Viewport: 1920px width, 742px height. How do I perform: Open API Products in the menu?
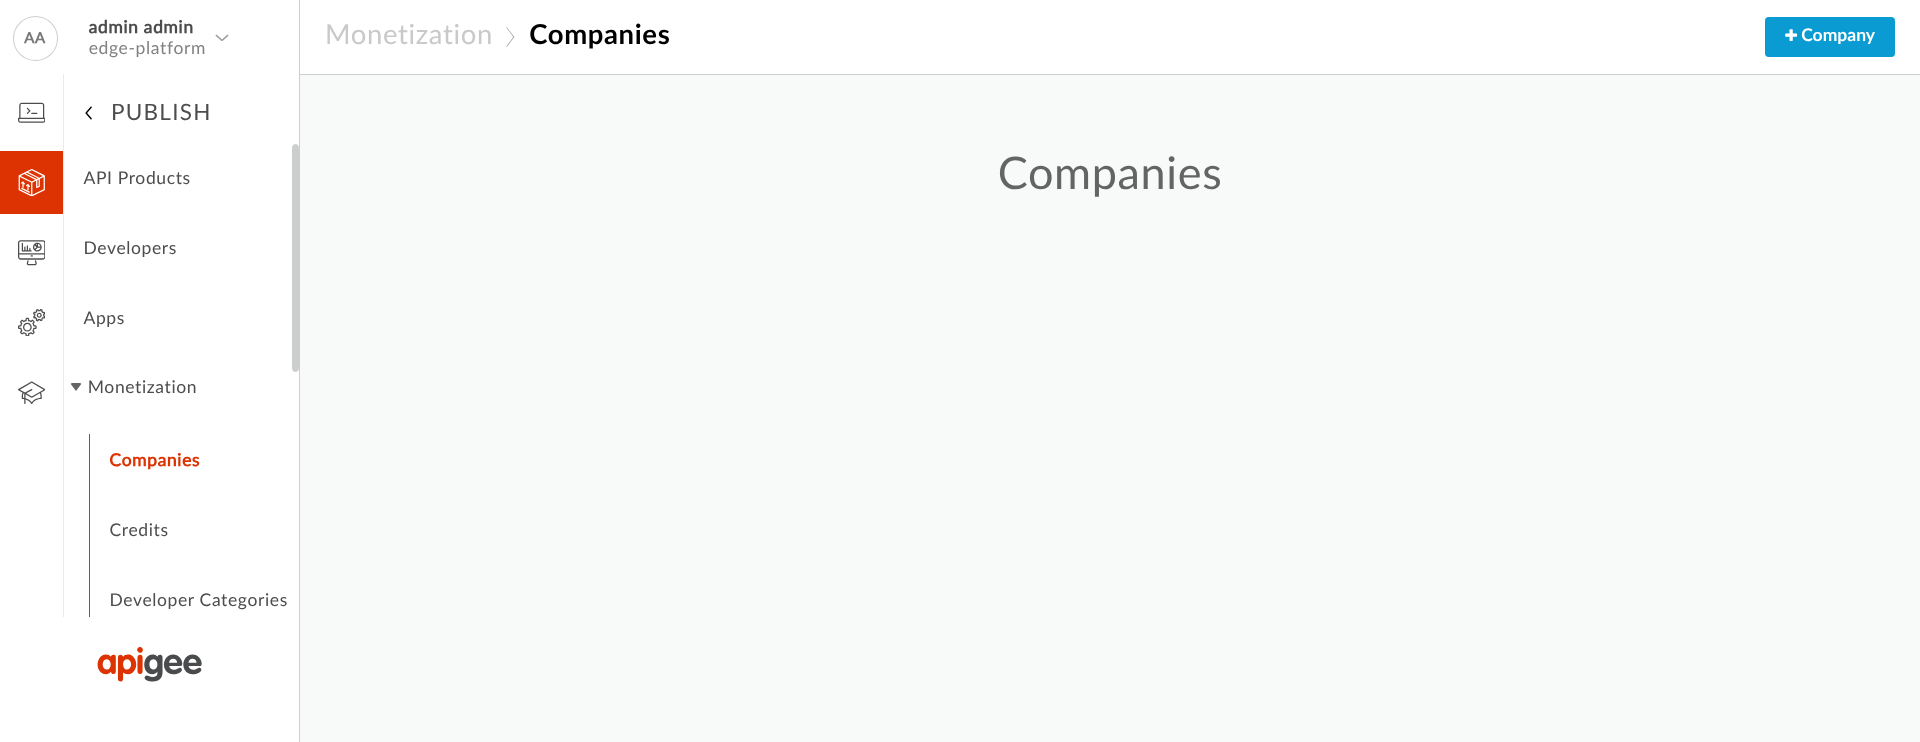(x=137, y=178)
